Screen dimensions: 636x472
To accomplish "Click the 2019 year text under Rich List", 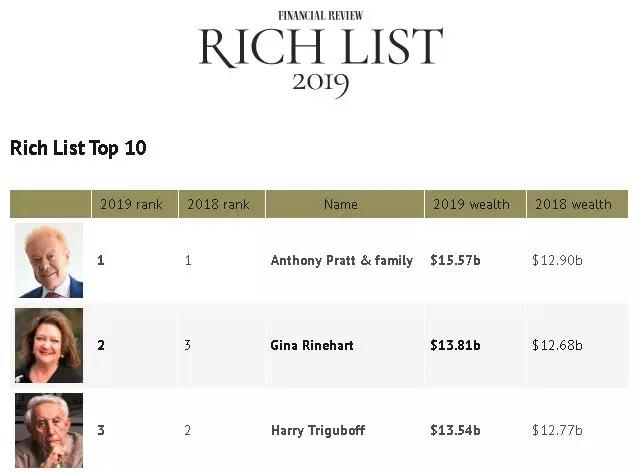I will coord(320,82).
